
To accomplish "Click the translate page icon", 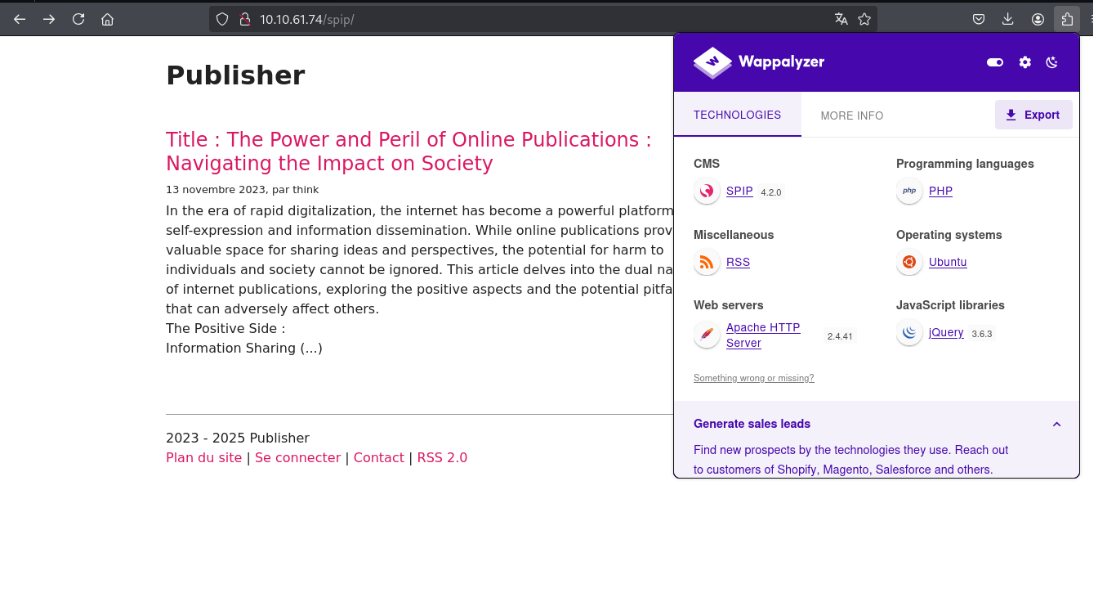I will [841, 19].
